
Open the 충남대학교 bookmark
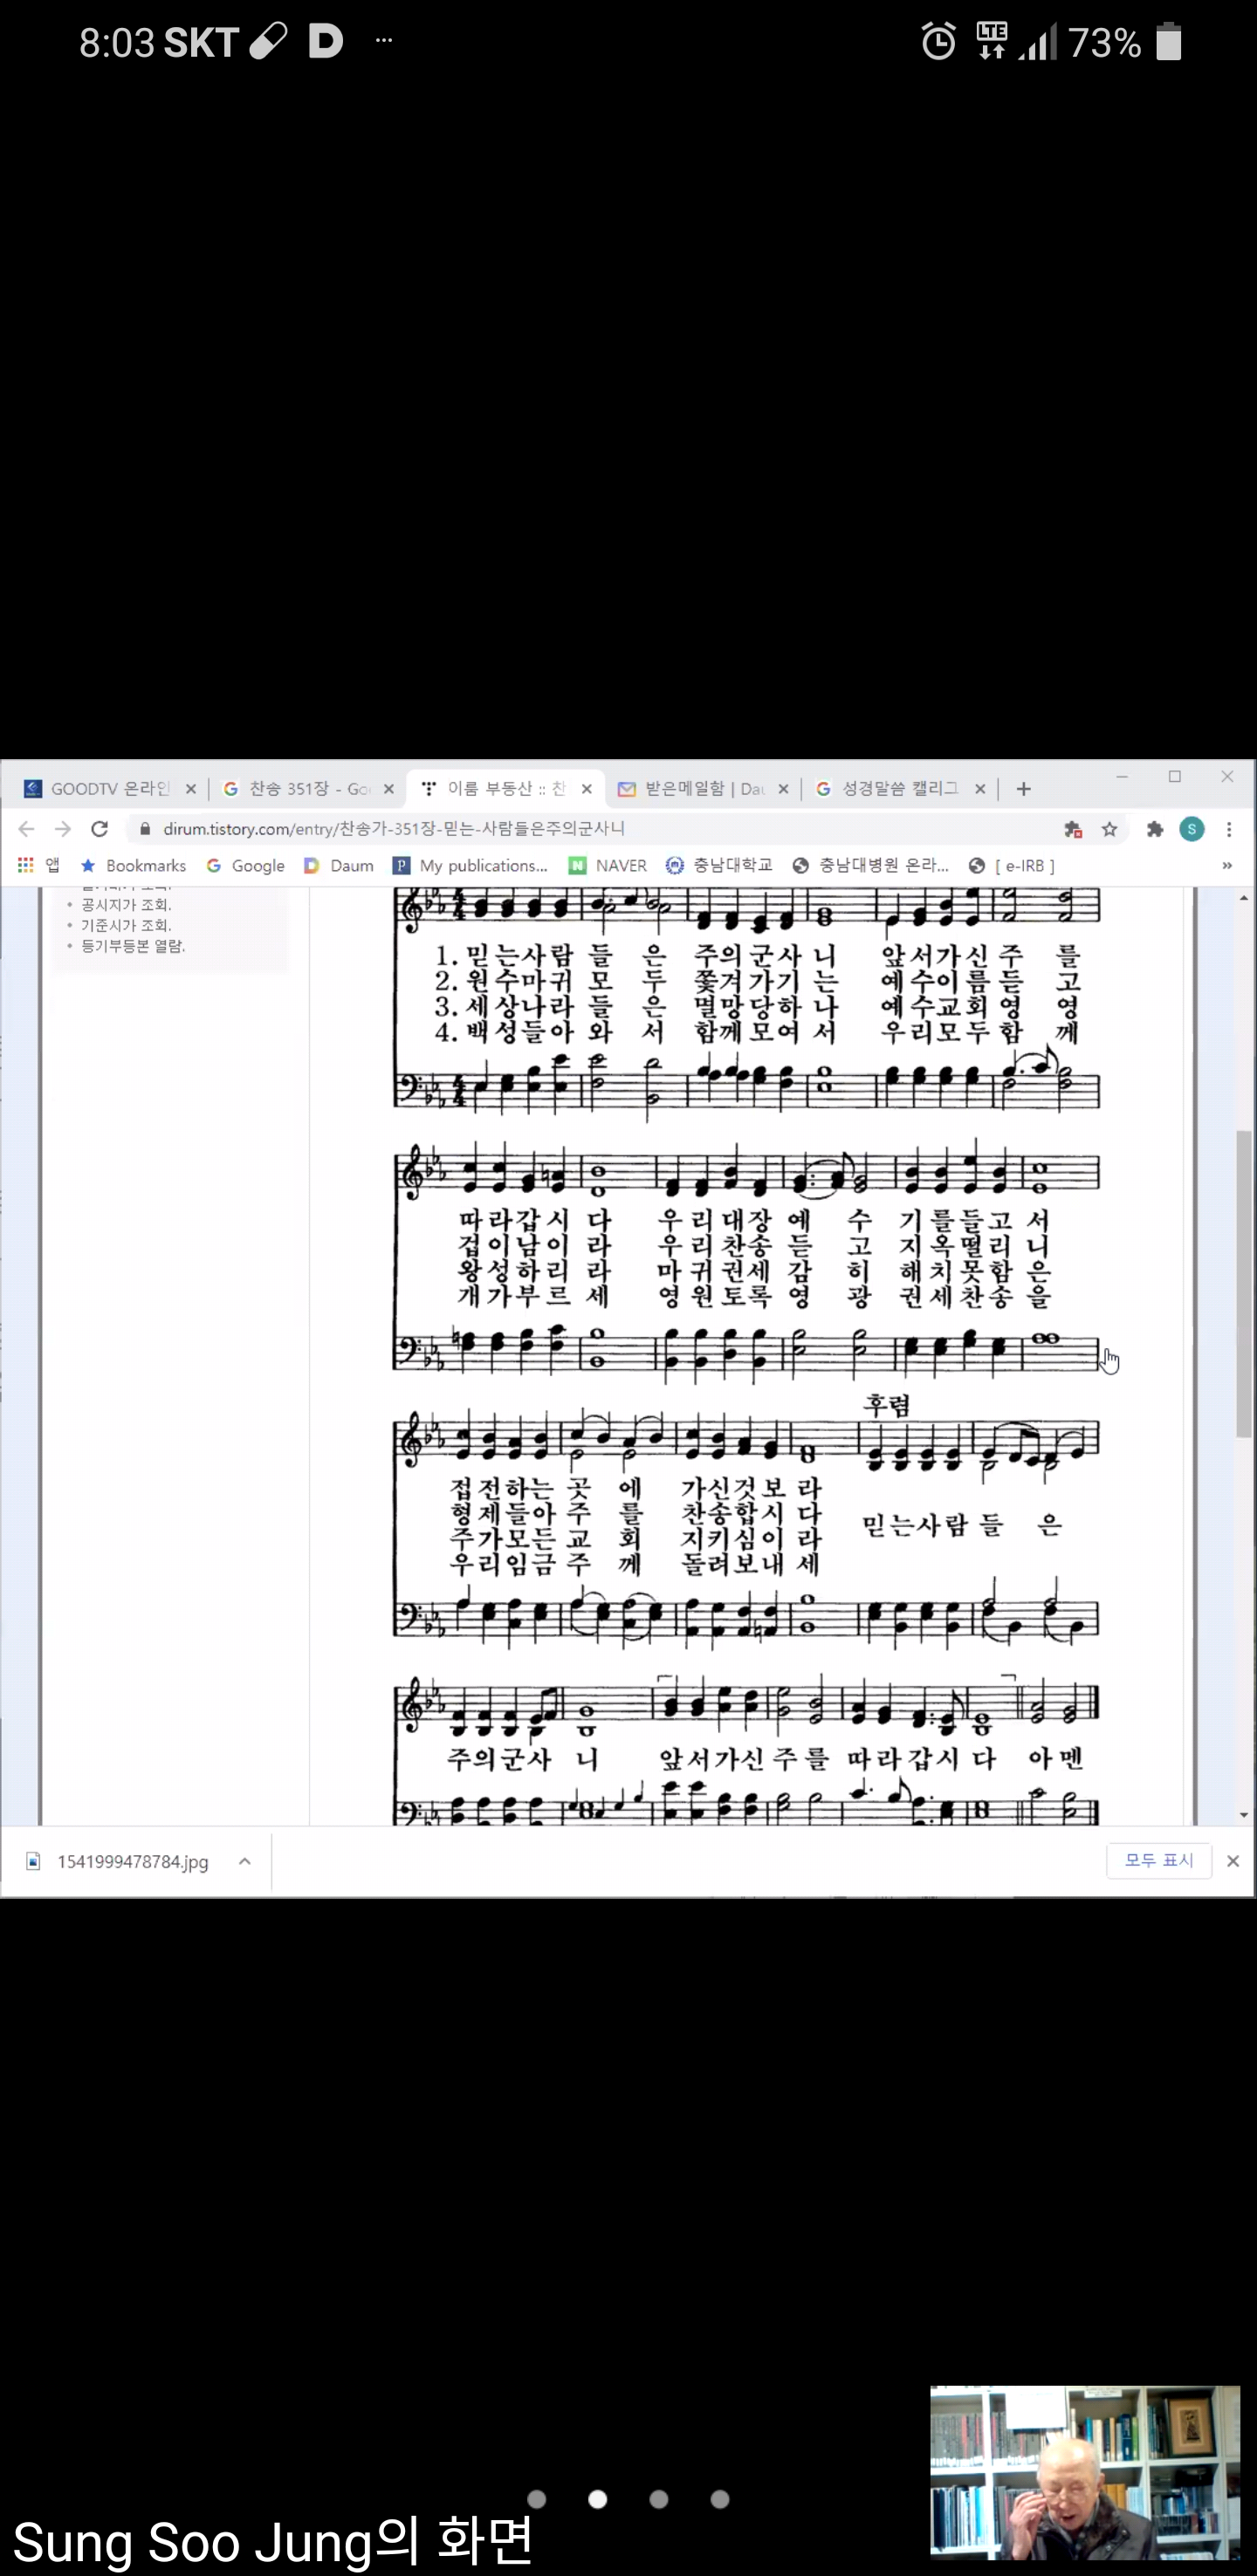tap(720, 865)
